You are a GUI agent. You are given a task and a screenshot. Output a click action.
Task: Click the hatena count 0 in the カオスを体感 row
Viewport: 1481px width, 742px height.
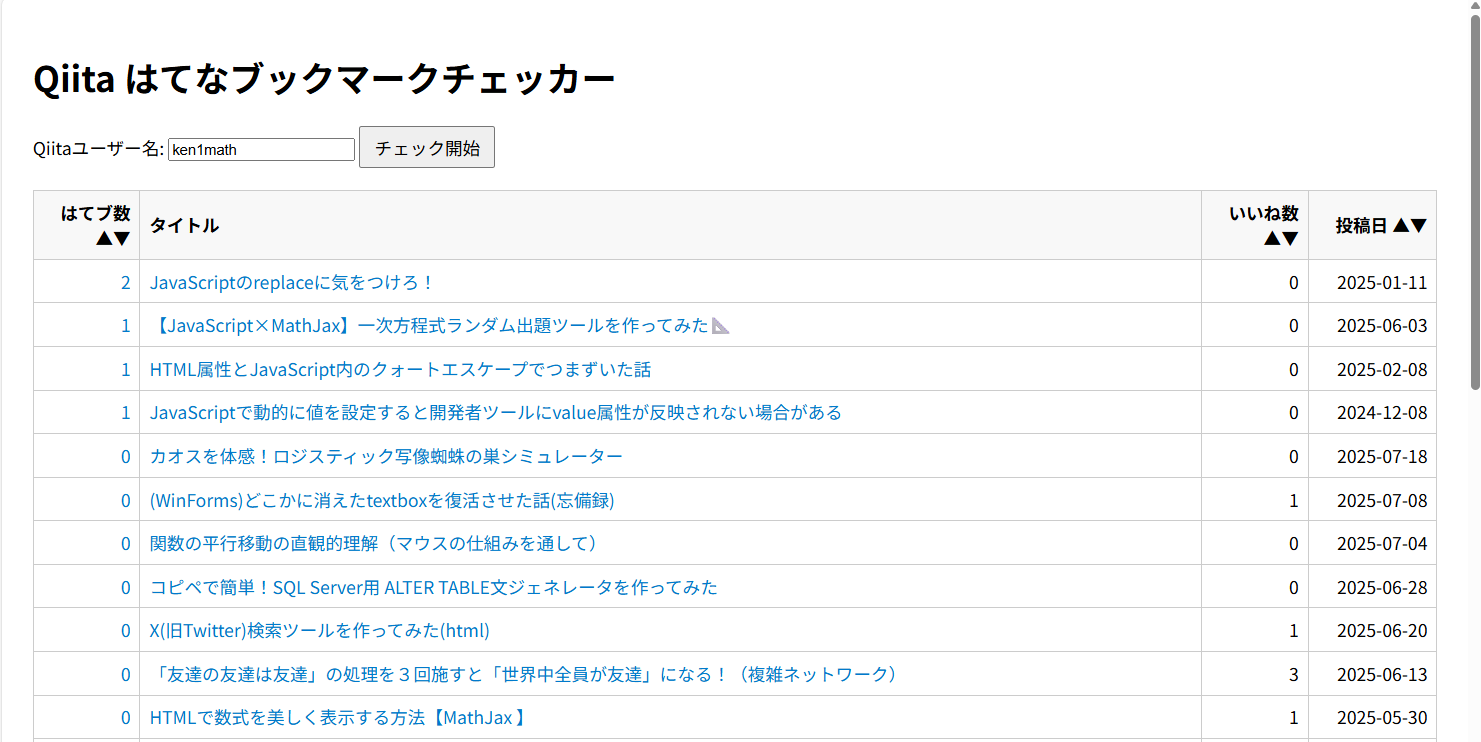click(126, 457)
